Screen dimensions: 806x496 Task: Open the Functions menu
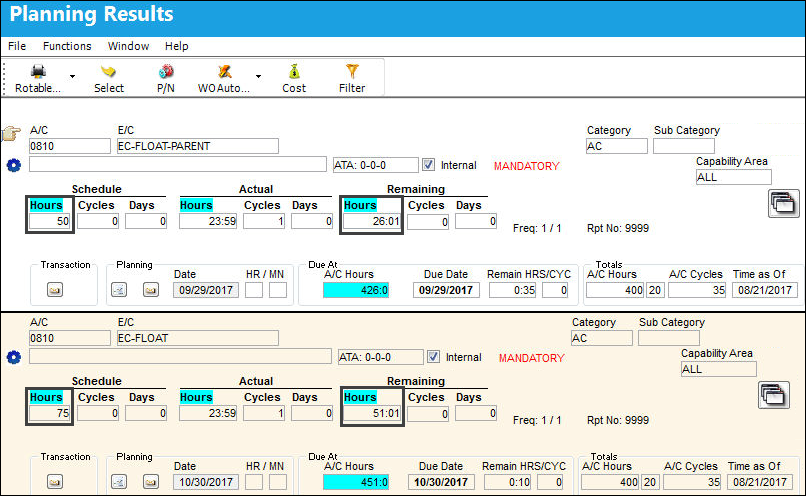pyautogui.click(x=67, y=46)
